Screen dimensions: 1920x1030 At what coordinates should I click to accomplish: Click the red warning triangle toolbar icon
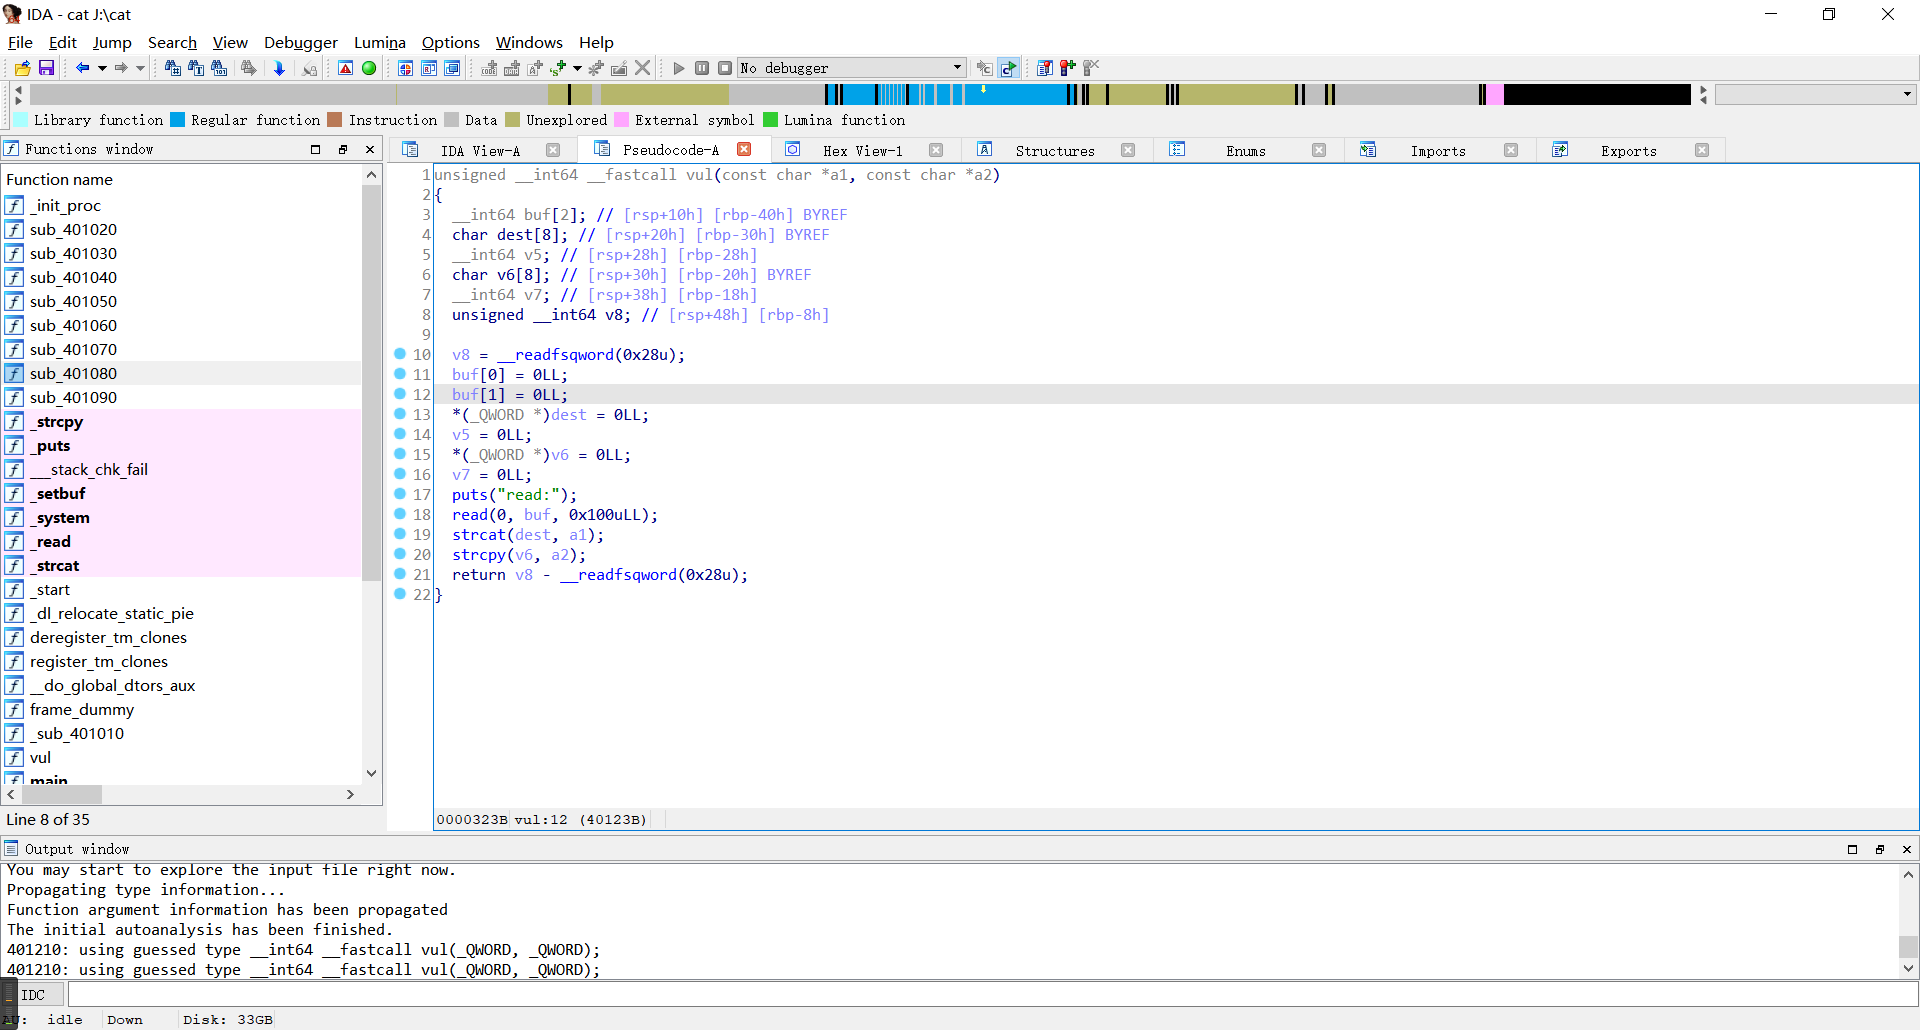tap(345, 68)
